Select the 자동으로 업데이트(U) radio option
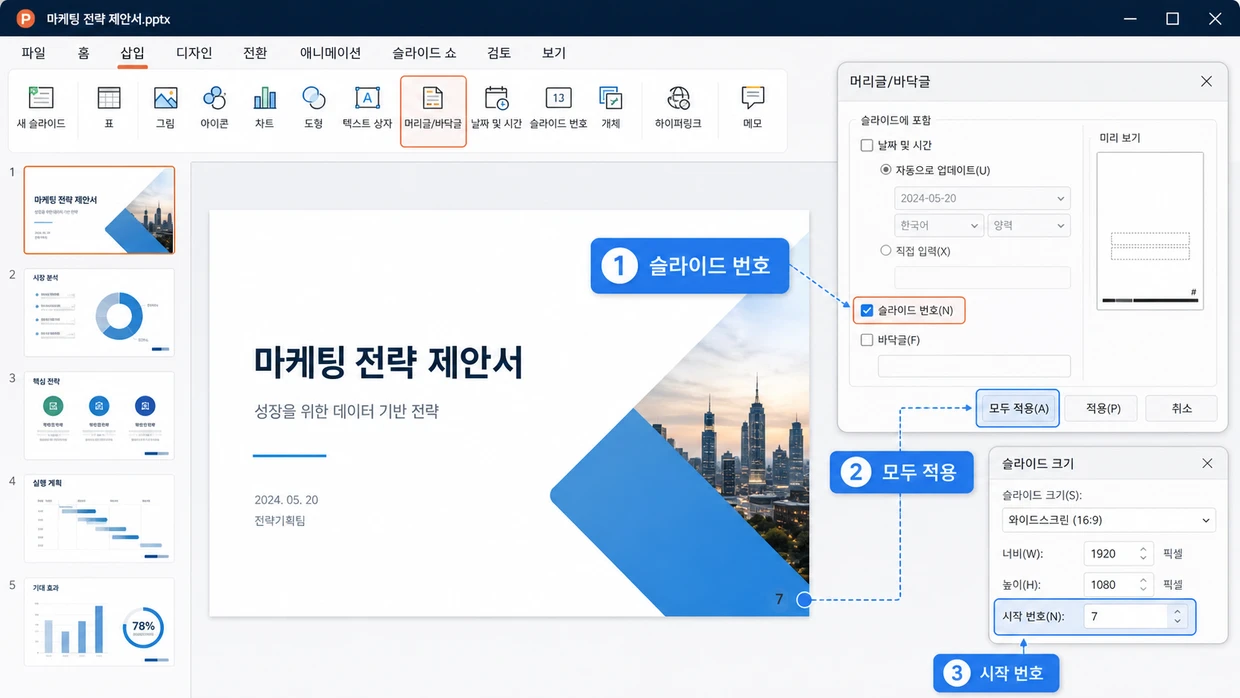This screenshot has width=1240, height=698. (x=886, y=170)
